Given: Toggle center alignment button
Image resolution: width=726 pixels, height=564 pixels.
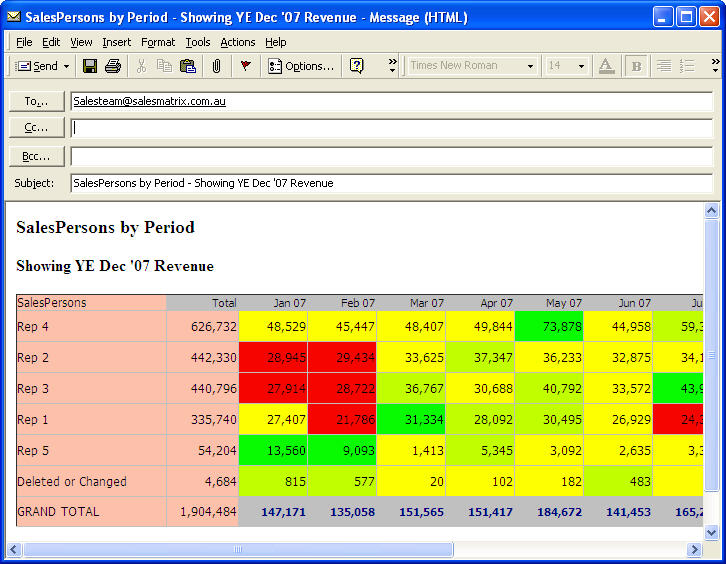Looking at the screenshot, I should coord(663,66).
